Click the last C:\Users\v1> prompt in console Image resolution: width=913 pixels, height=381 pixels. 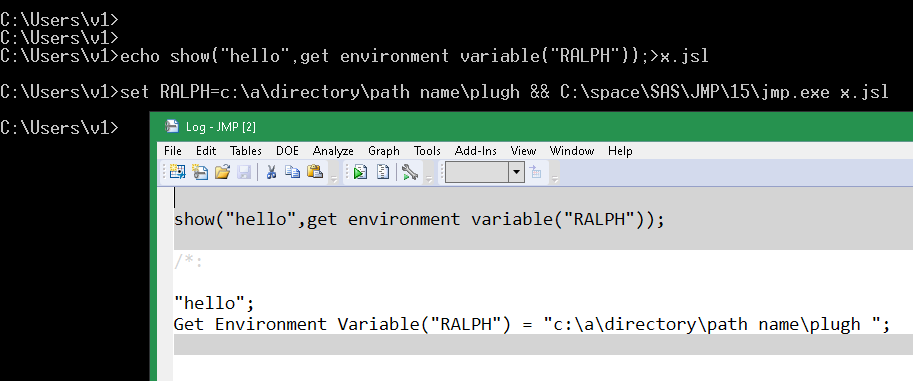pos(59,128)
